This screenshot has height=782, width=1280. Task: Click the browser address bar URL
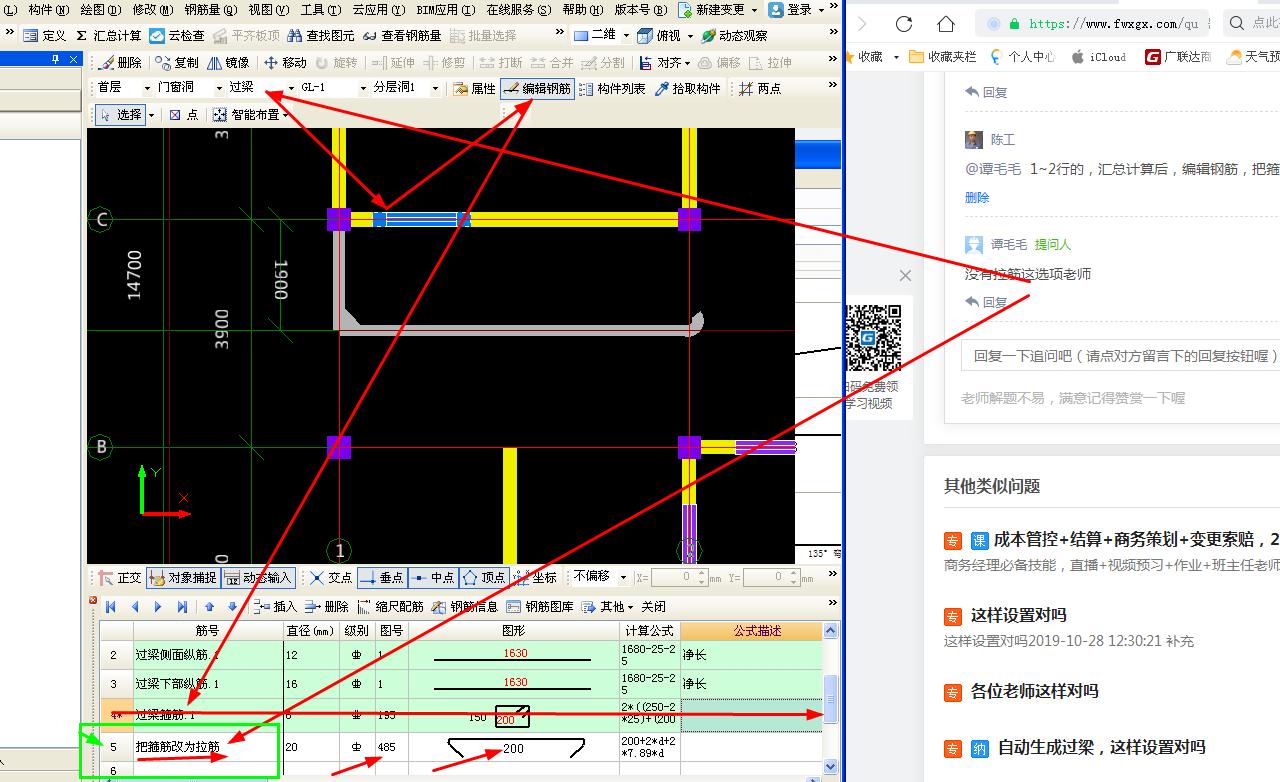click(x=1113, y=23)
